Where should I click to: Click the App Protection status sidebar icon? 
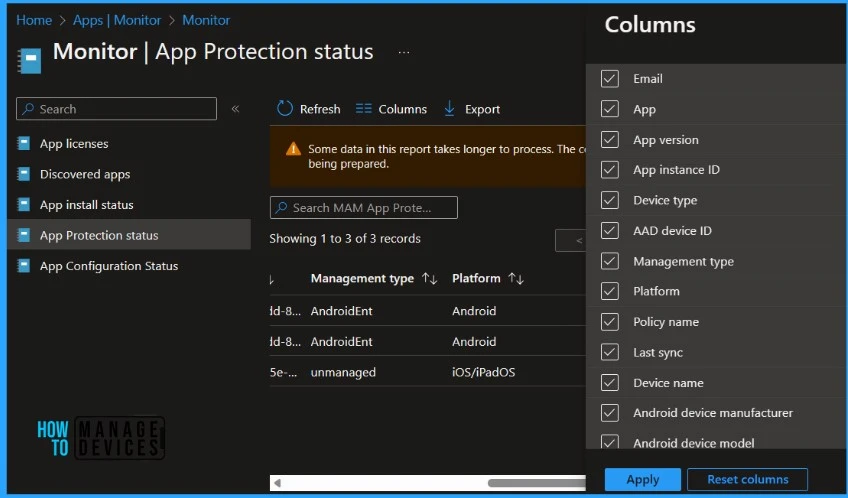[23, 235]
